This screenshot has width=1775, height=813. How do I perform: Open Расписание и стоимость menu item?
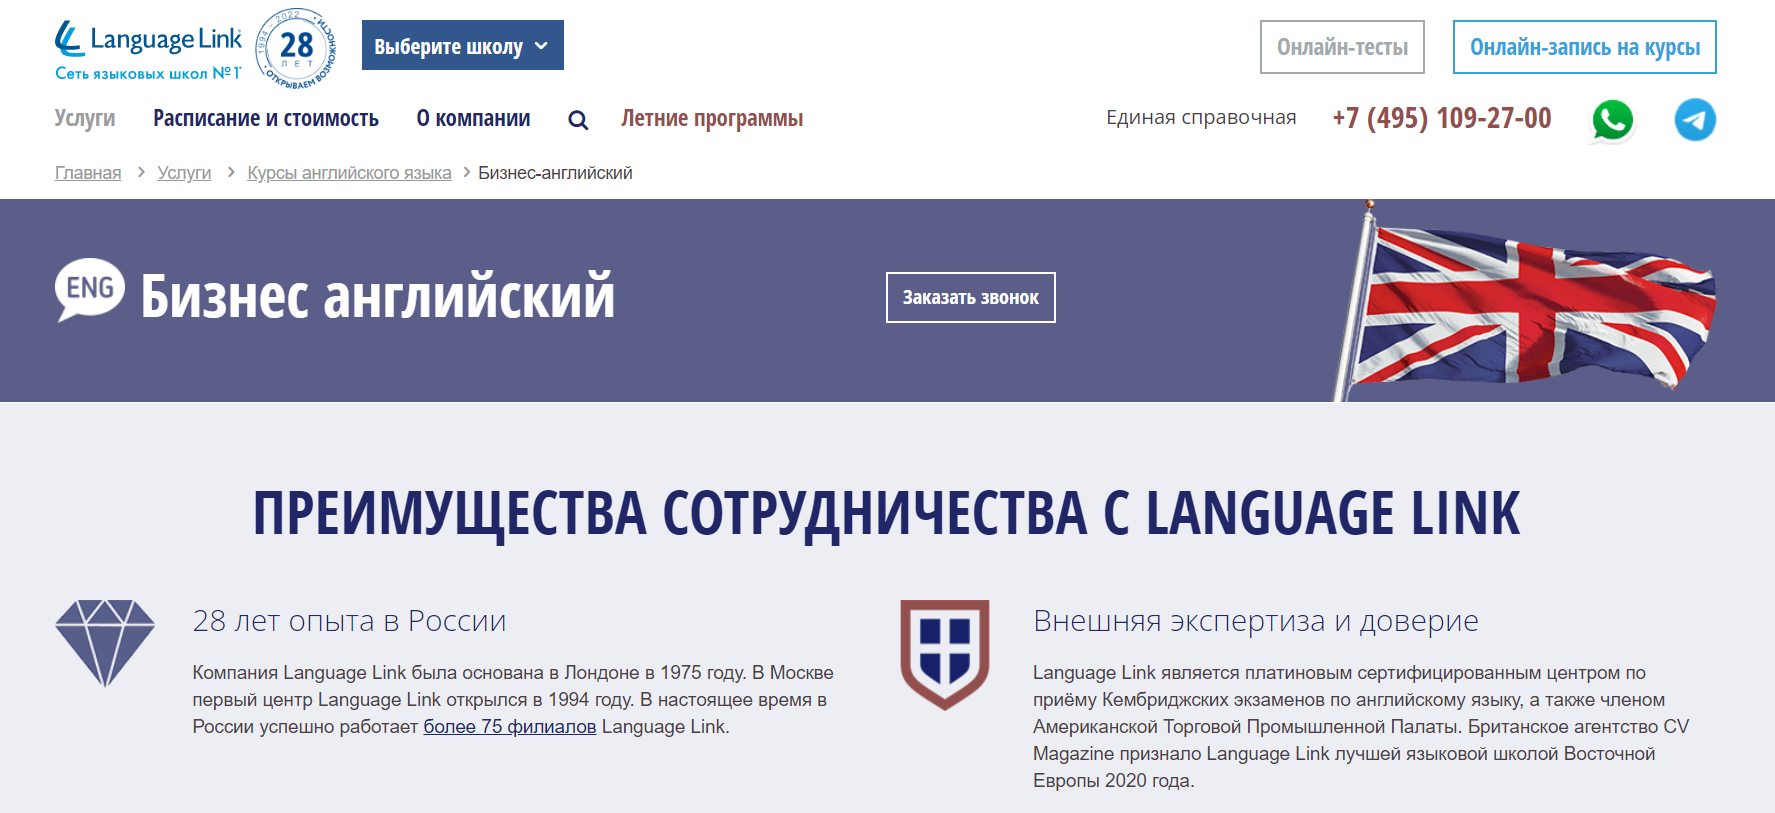[x=266, y=118]
